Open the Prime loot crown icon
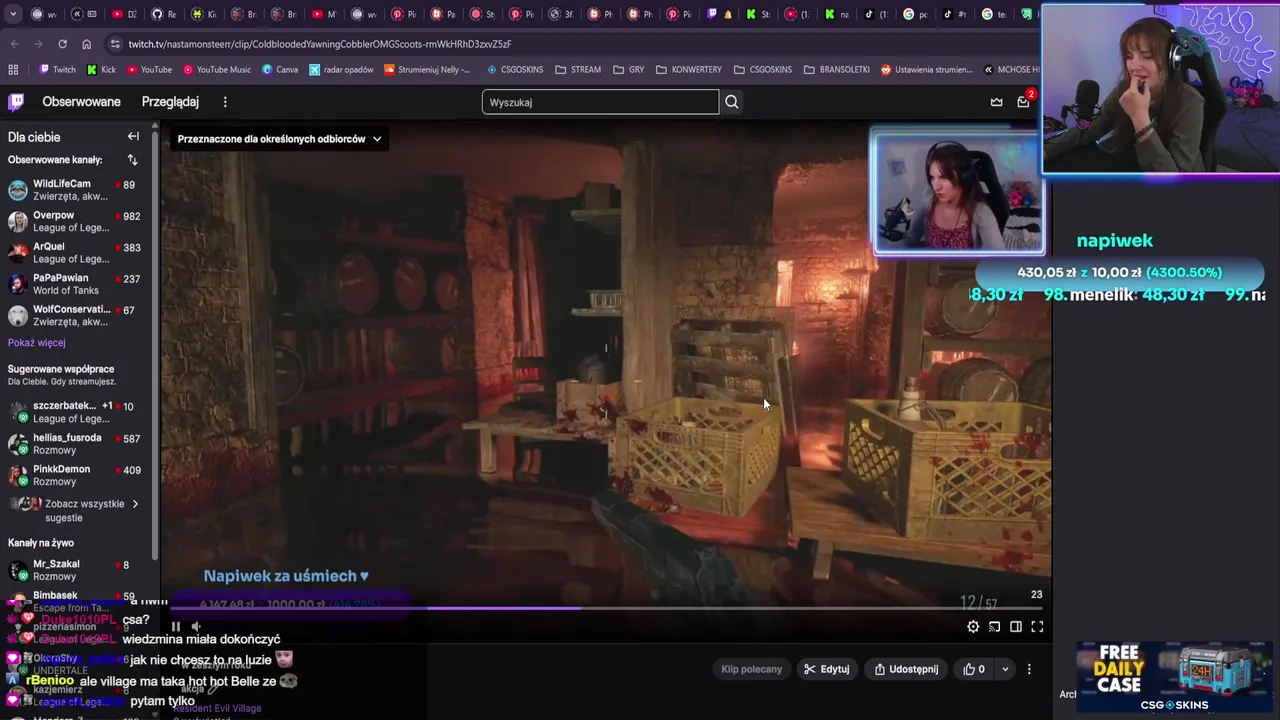The image size is (1280, 720). (x=996, y=102)
